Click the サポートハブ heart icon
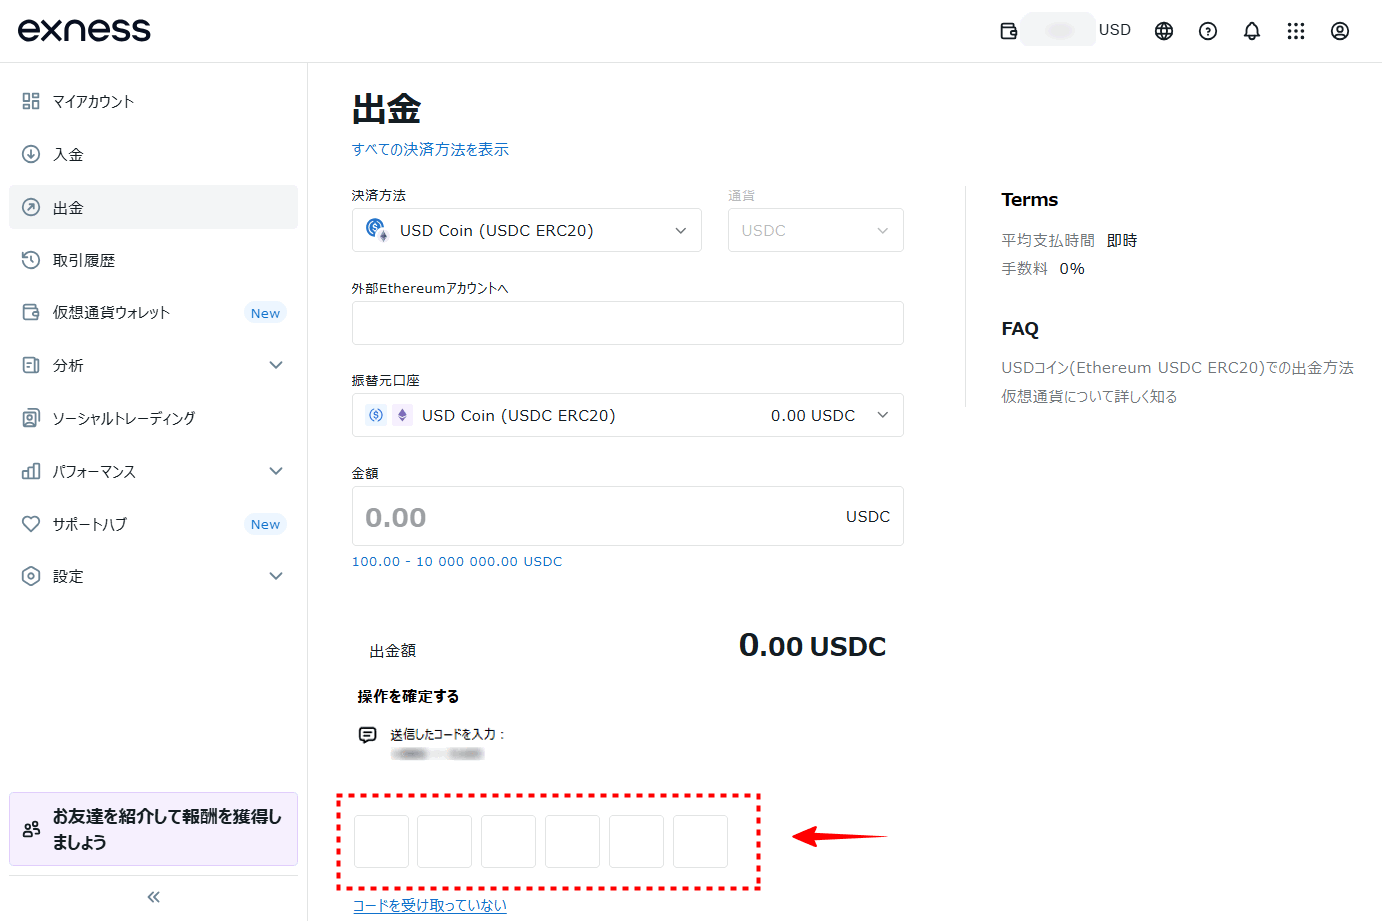The image size is (1382, 924). pos(31,524)
